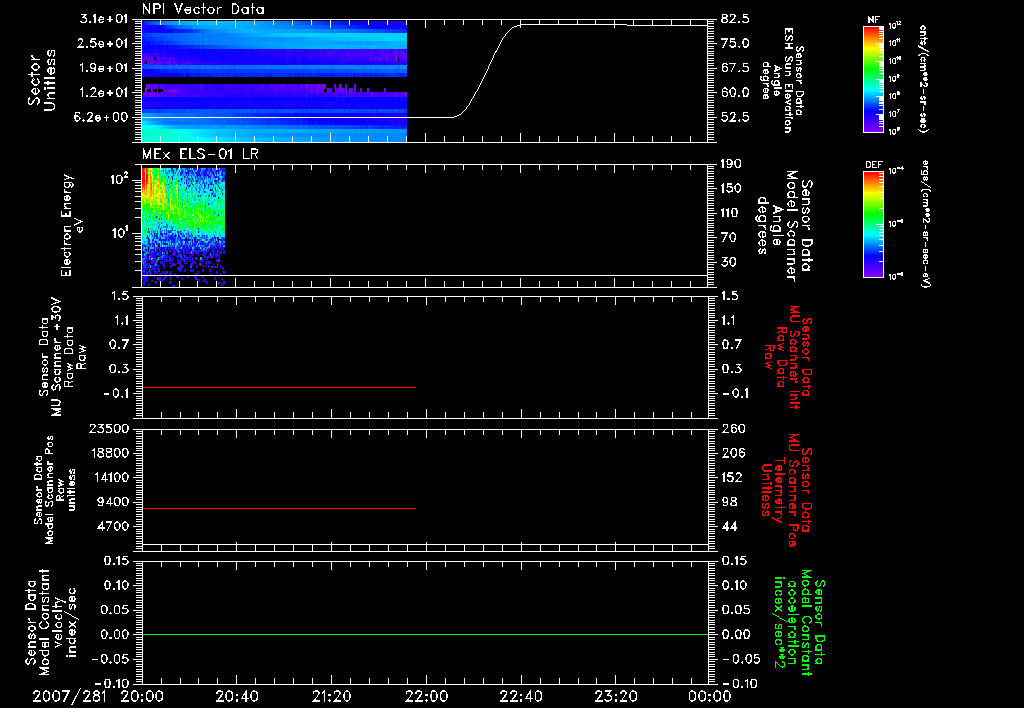Click the DEF color bar gradient
This screenshot has height=708, width=1024.
click(x=874, y=224)
